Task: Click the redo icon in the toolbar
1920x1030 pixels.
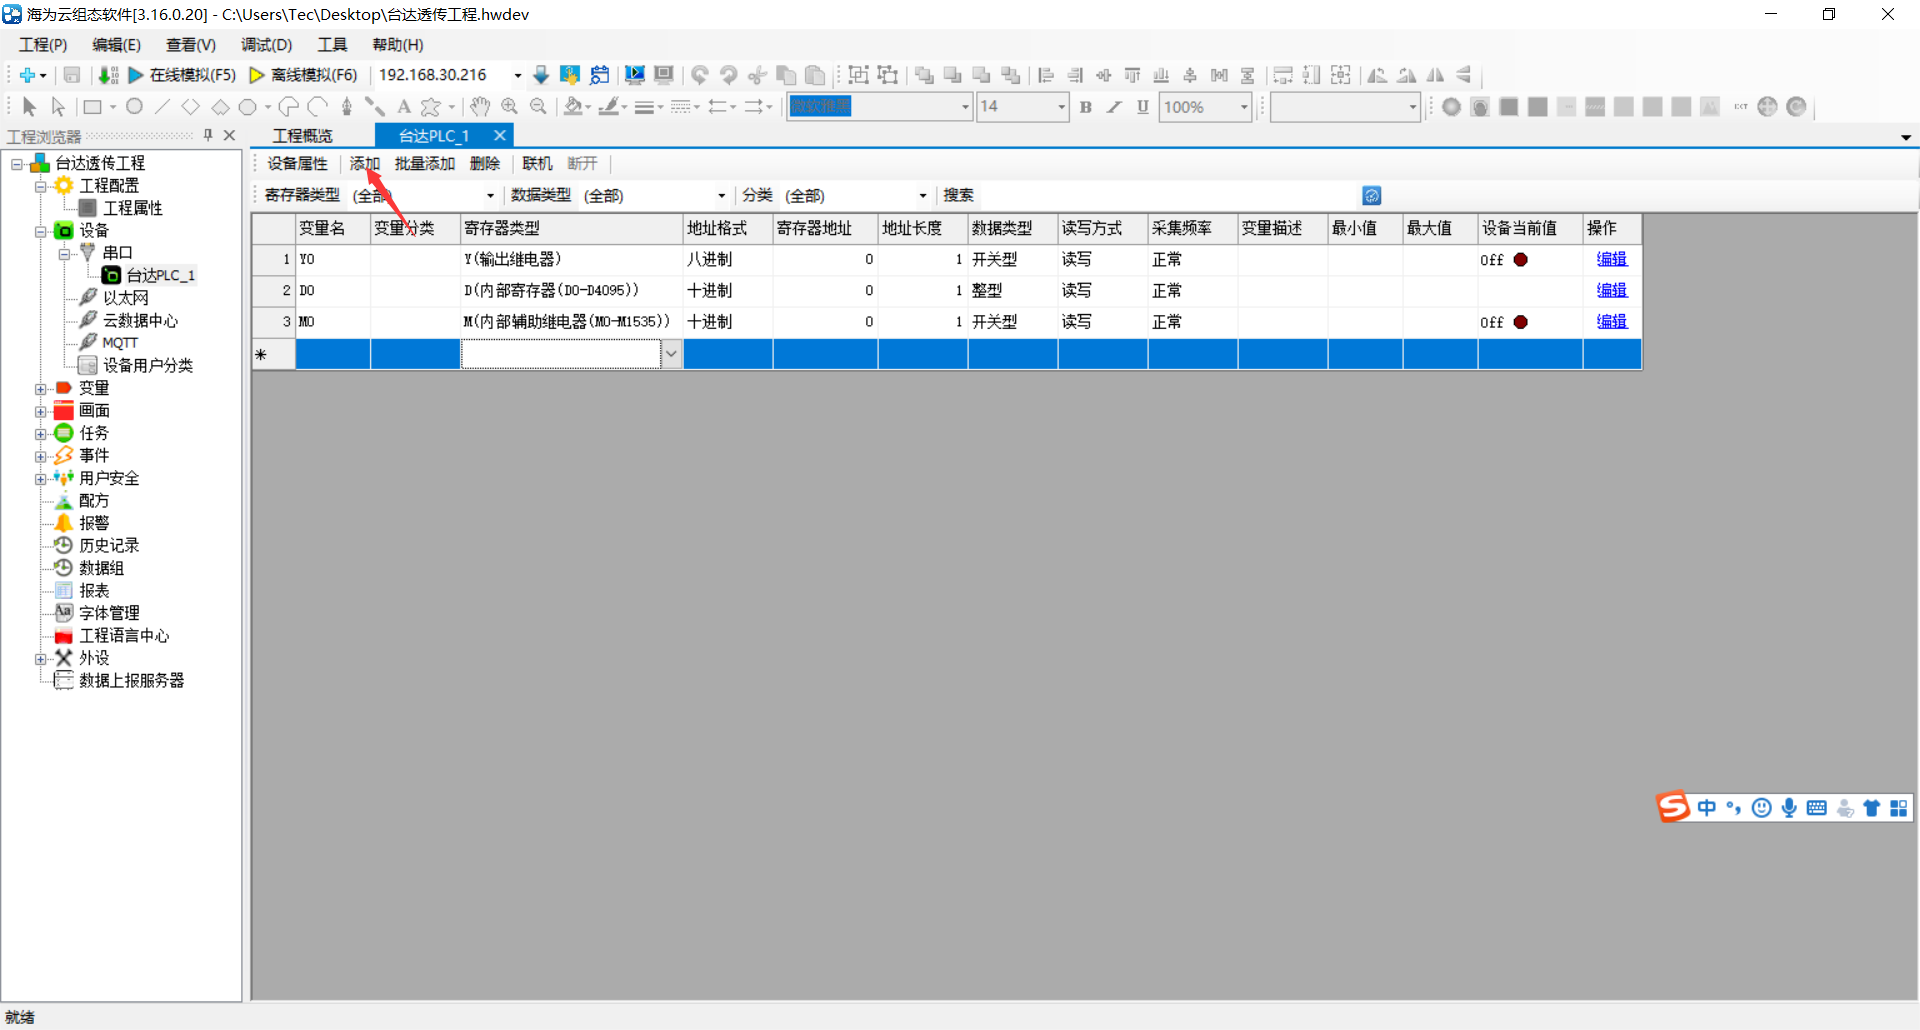Action: coord(729,75)
